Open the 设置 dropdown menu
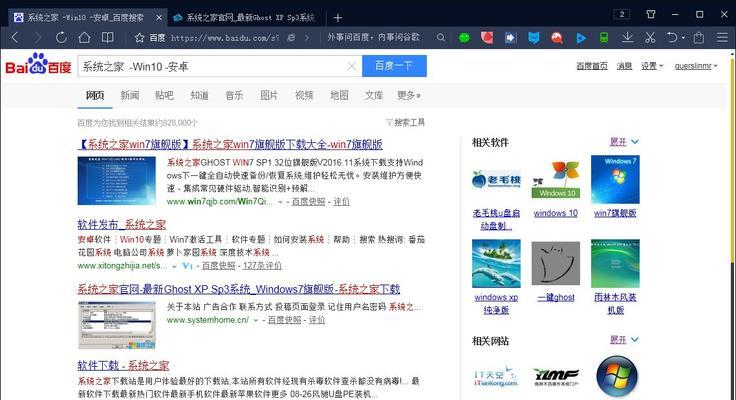The image size is (736, 400). 652,66
